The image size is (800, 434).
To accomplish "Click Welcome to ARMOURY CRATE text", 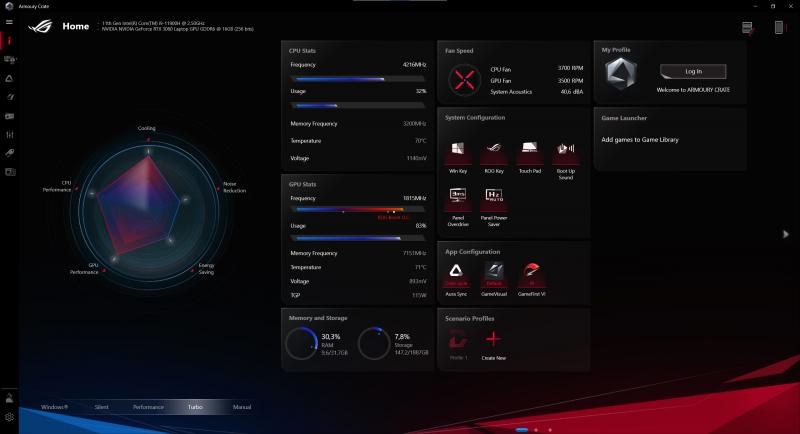I will tap(693, 90).
